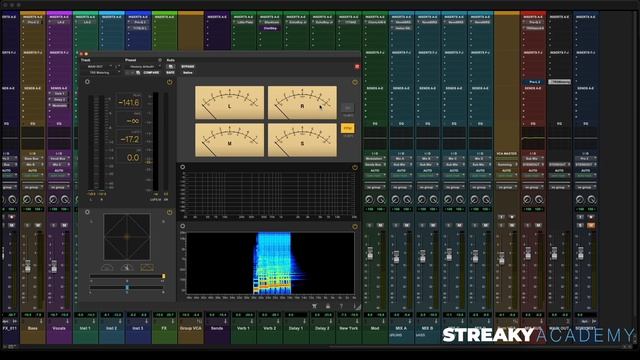The image size is (640, 360).
Task: Mute the Bass track
Action: (38, 225)
